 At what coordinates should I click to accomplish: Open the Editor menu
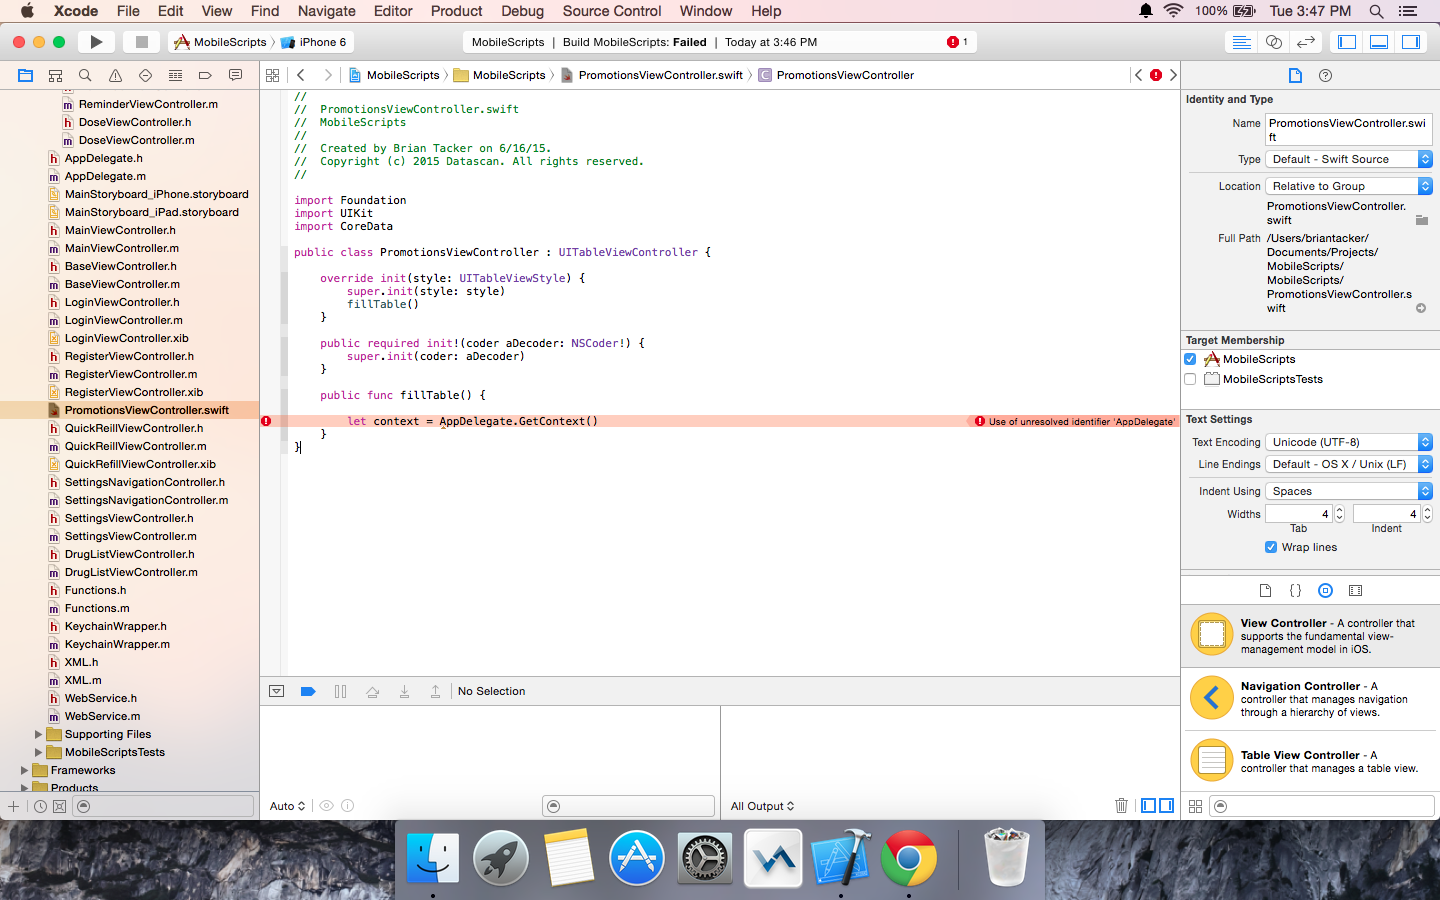393,11
